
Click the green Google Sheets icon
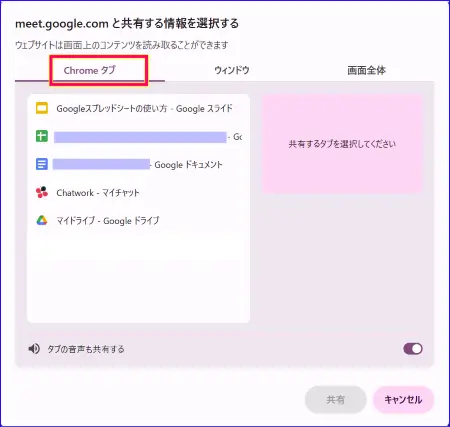(42, 136)
